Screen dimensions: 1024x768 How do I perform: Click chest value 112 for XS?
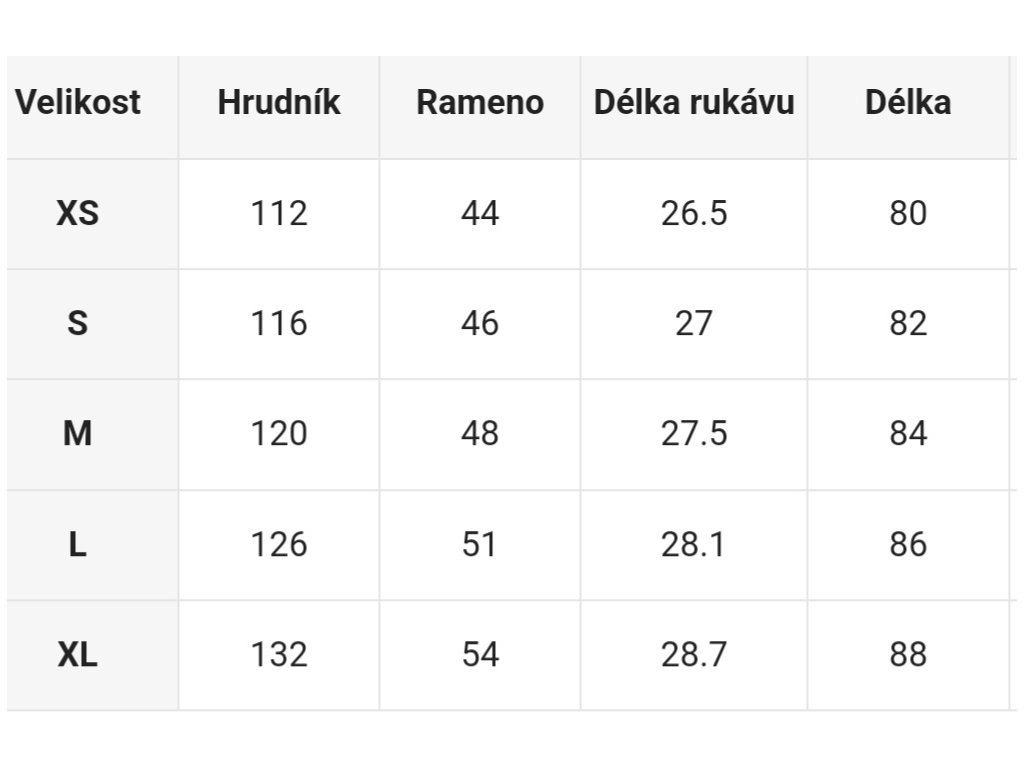[x=279, y=214]
